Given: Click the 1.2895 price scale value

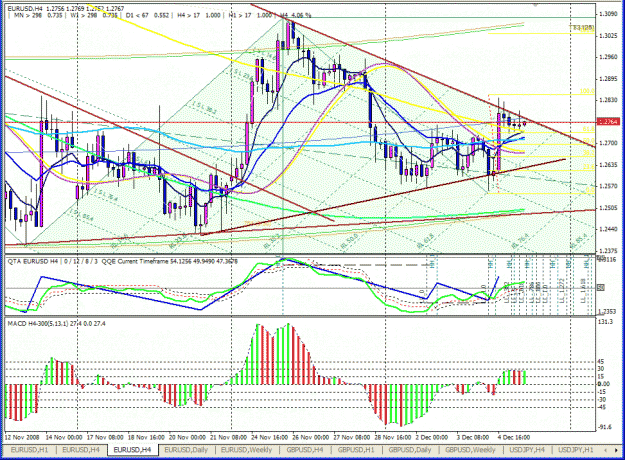Looking at the screenshot, I should coord(608,79).
